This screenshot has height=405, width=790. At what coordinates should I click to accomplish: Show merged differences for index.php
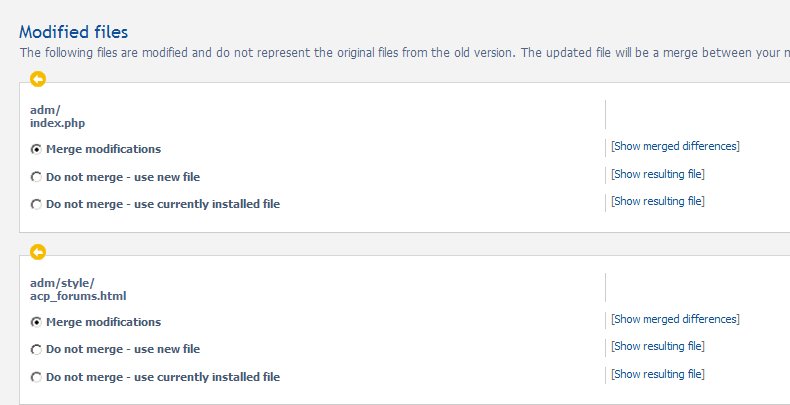click(x=675, y=146)
